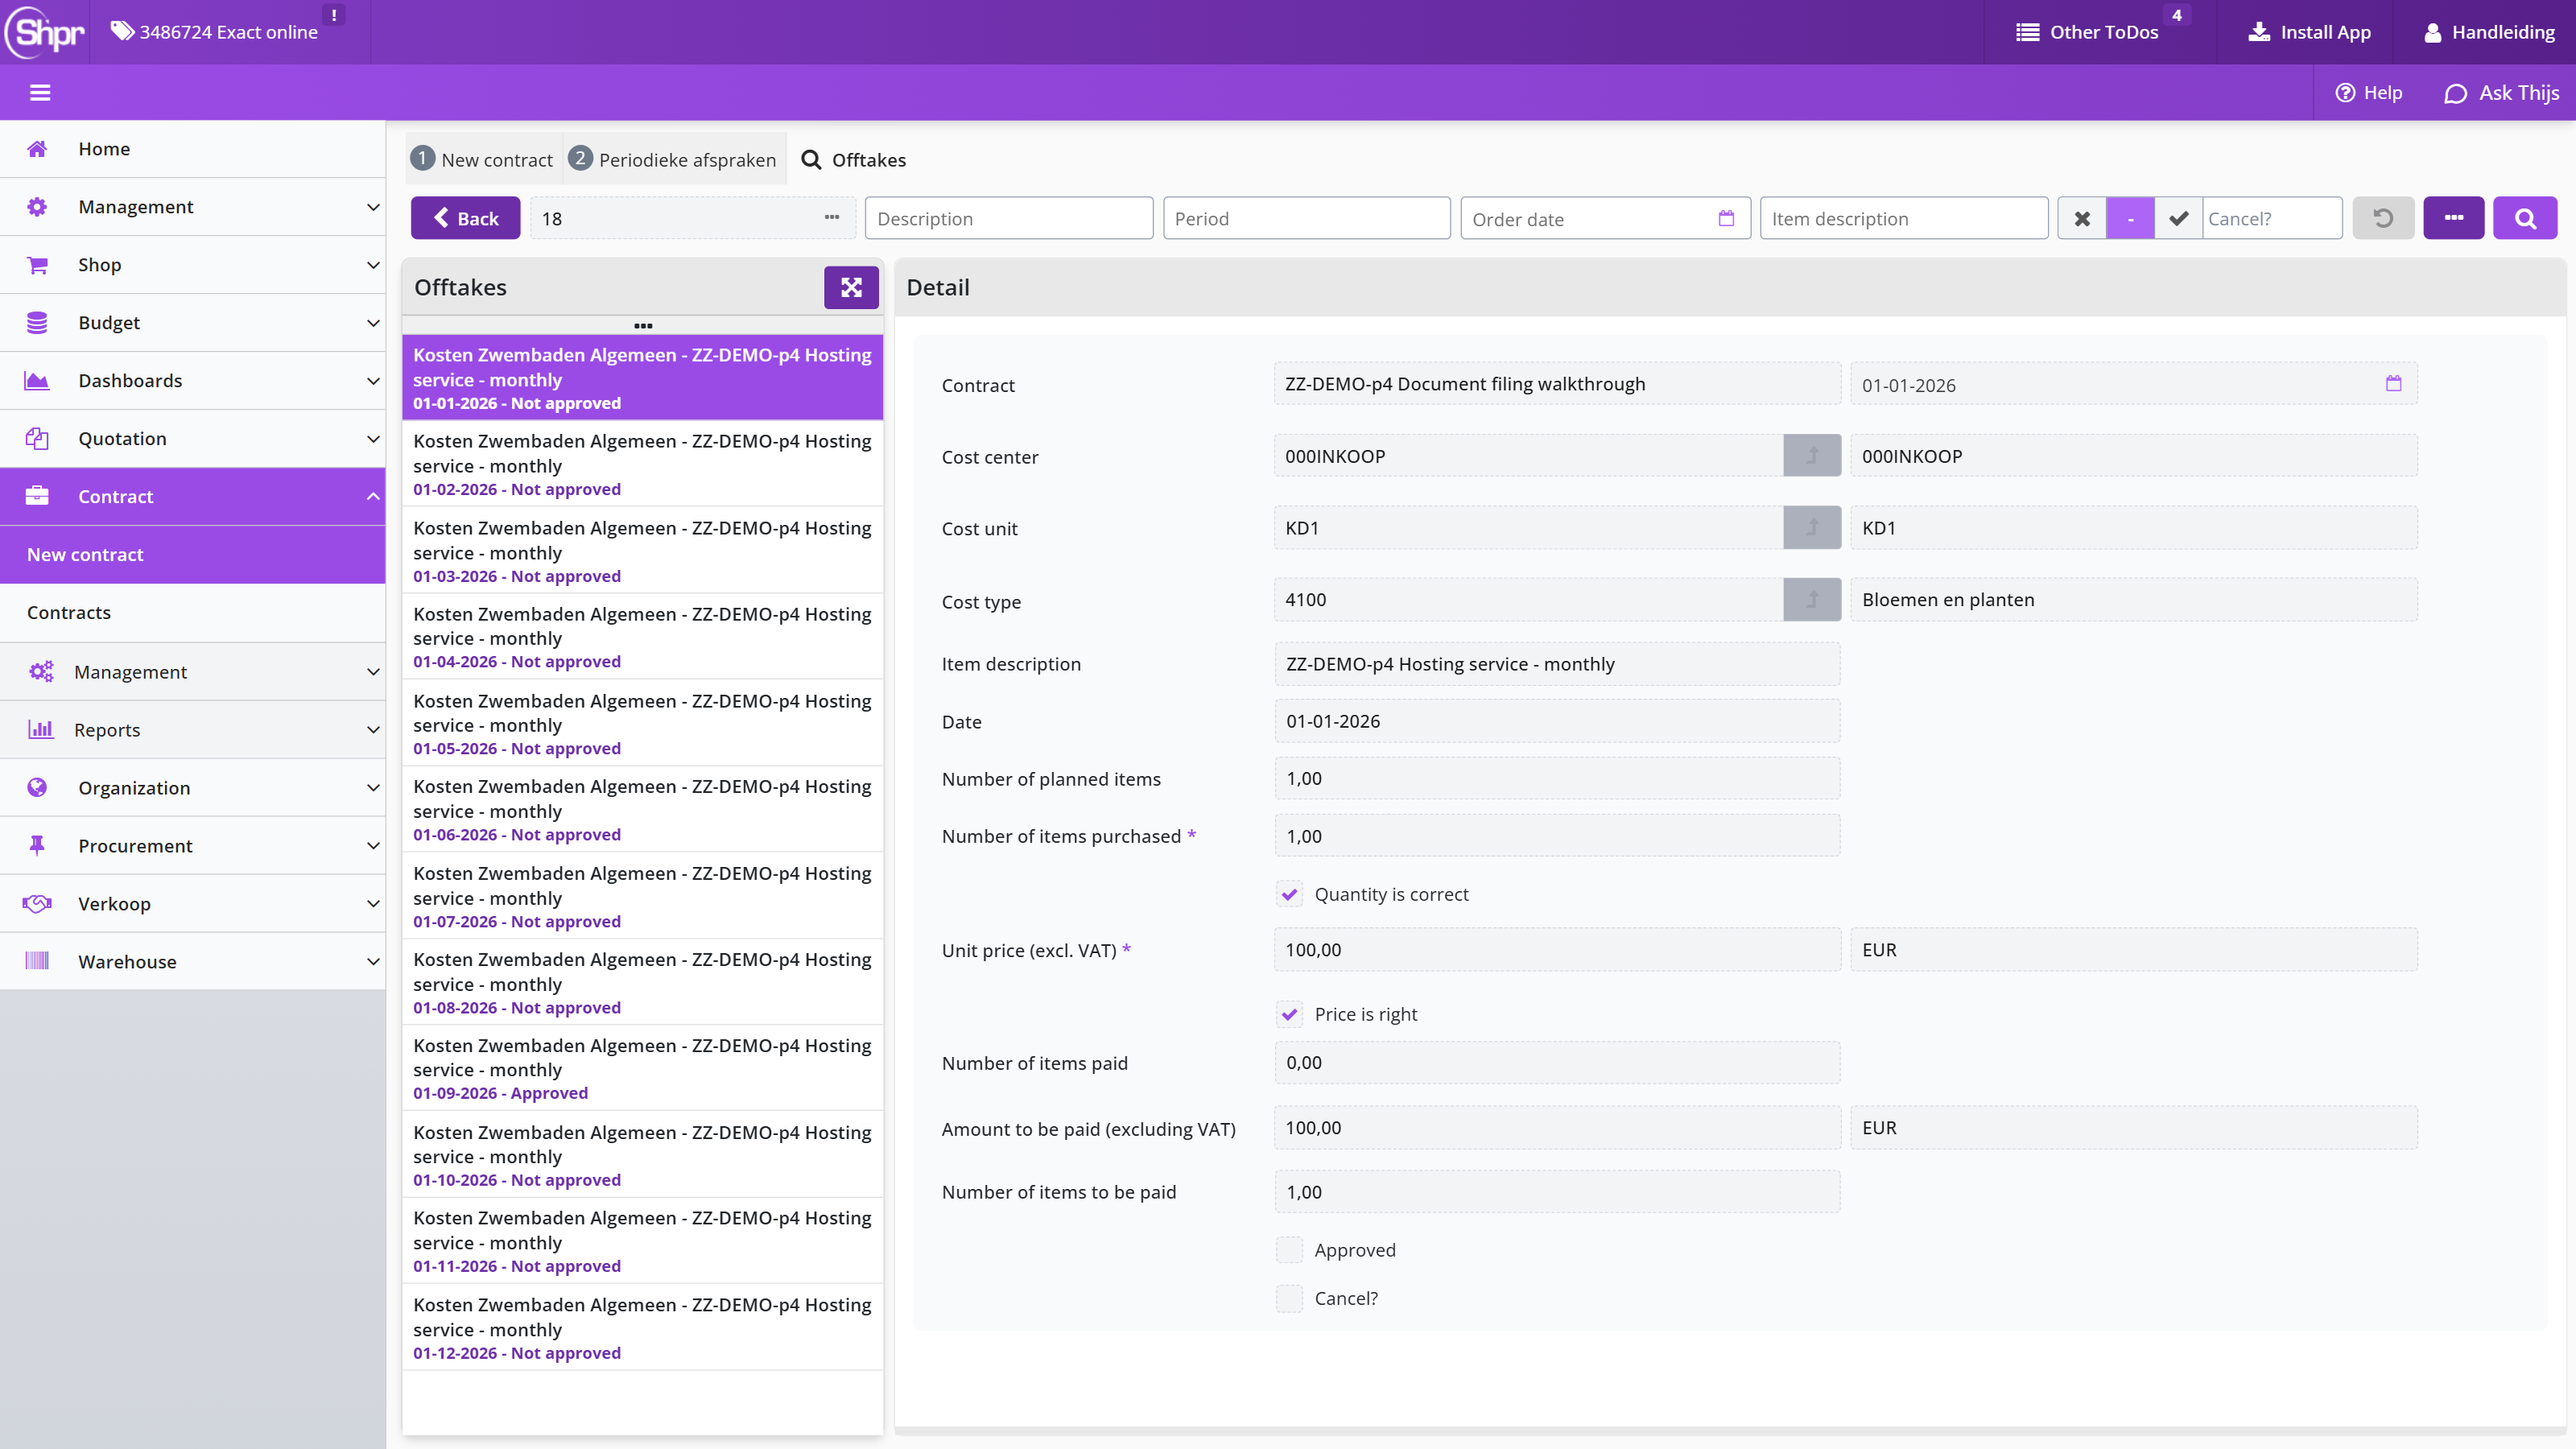Open the Handleiding link
This screenshot has width=2576, height=1449.
[x=2489, y=32]
